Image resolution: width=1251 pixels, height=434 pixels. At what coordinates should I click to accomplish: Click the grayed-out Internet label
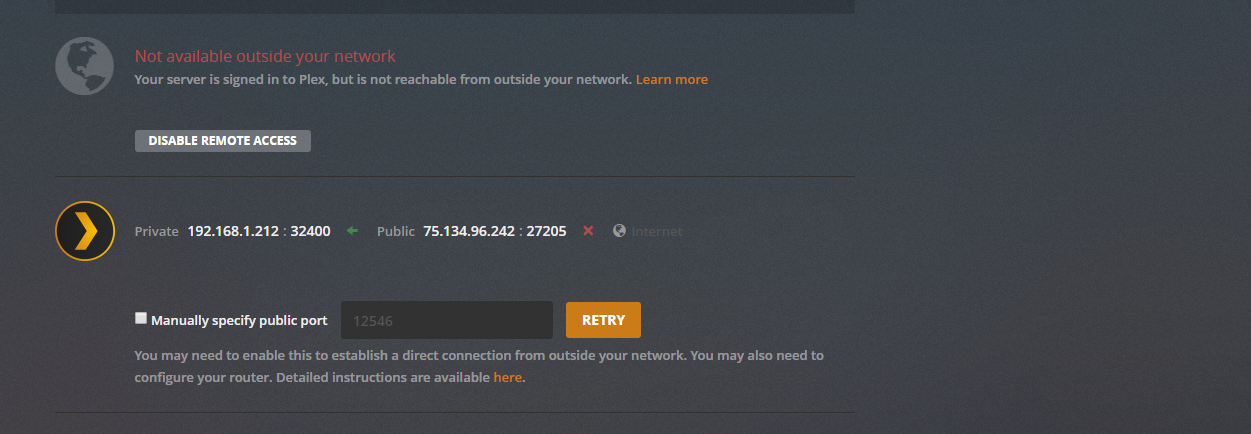pos(657,231)
